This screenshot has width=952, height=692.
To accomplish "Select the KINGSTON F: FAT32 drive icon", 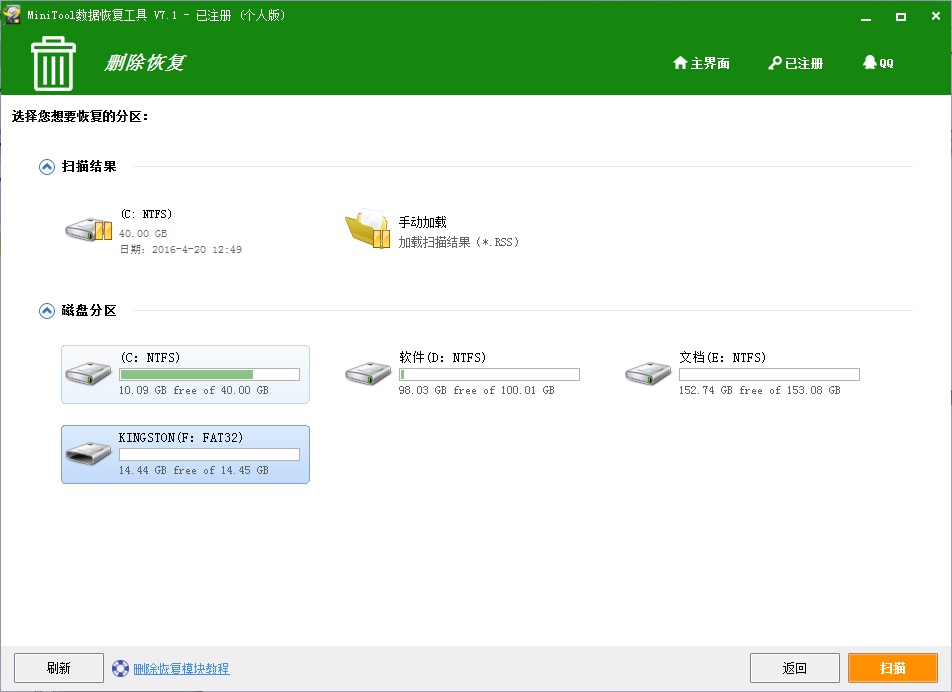I will click(x=89, y=453).
